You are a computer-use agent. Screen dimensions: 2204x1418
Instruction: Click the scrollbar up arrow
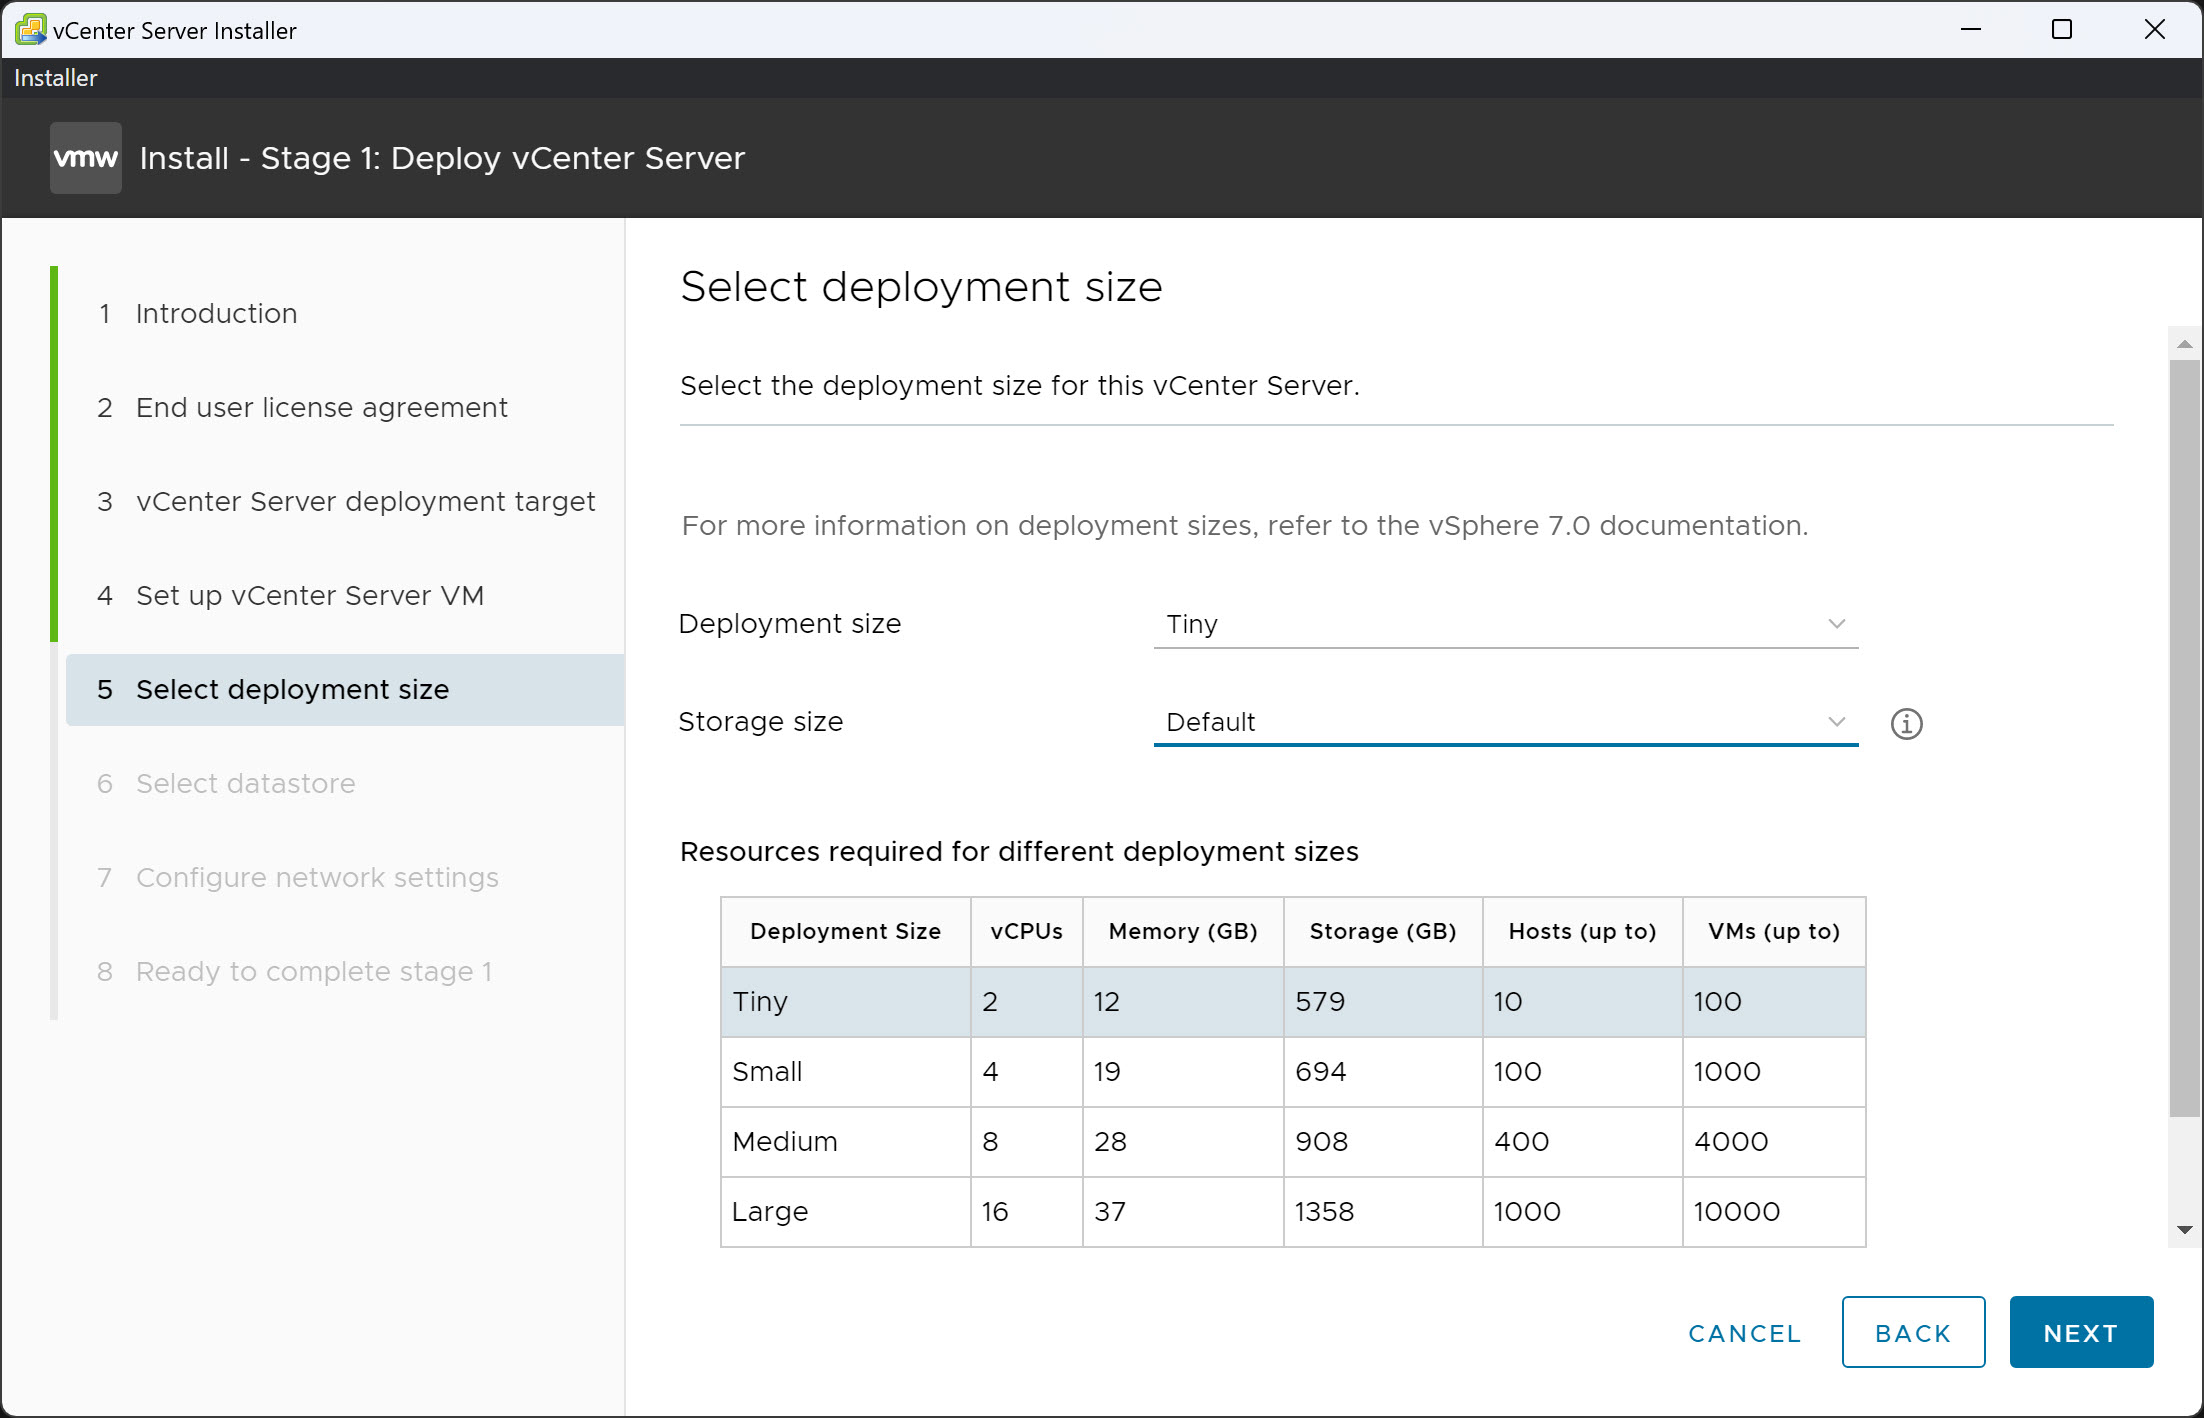[2181, 343]
